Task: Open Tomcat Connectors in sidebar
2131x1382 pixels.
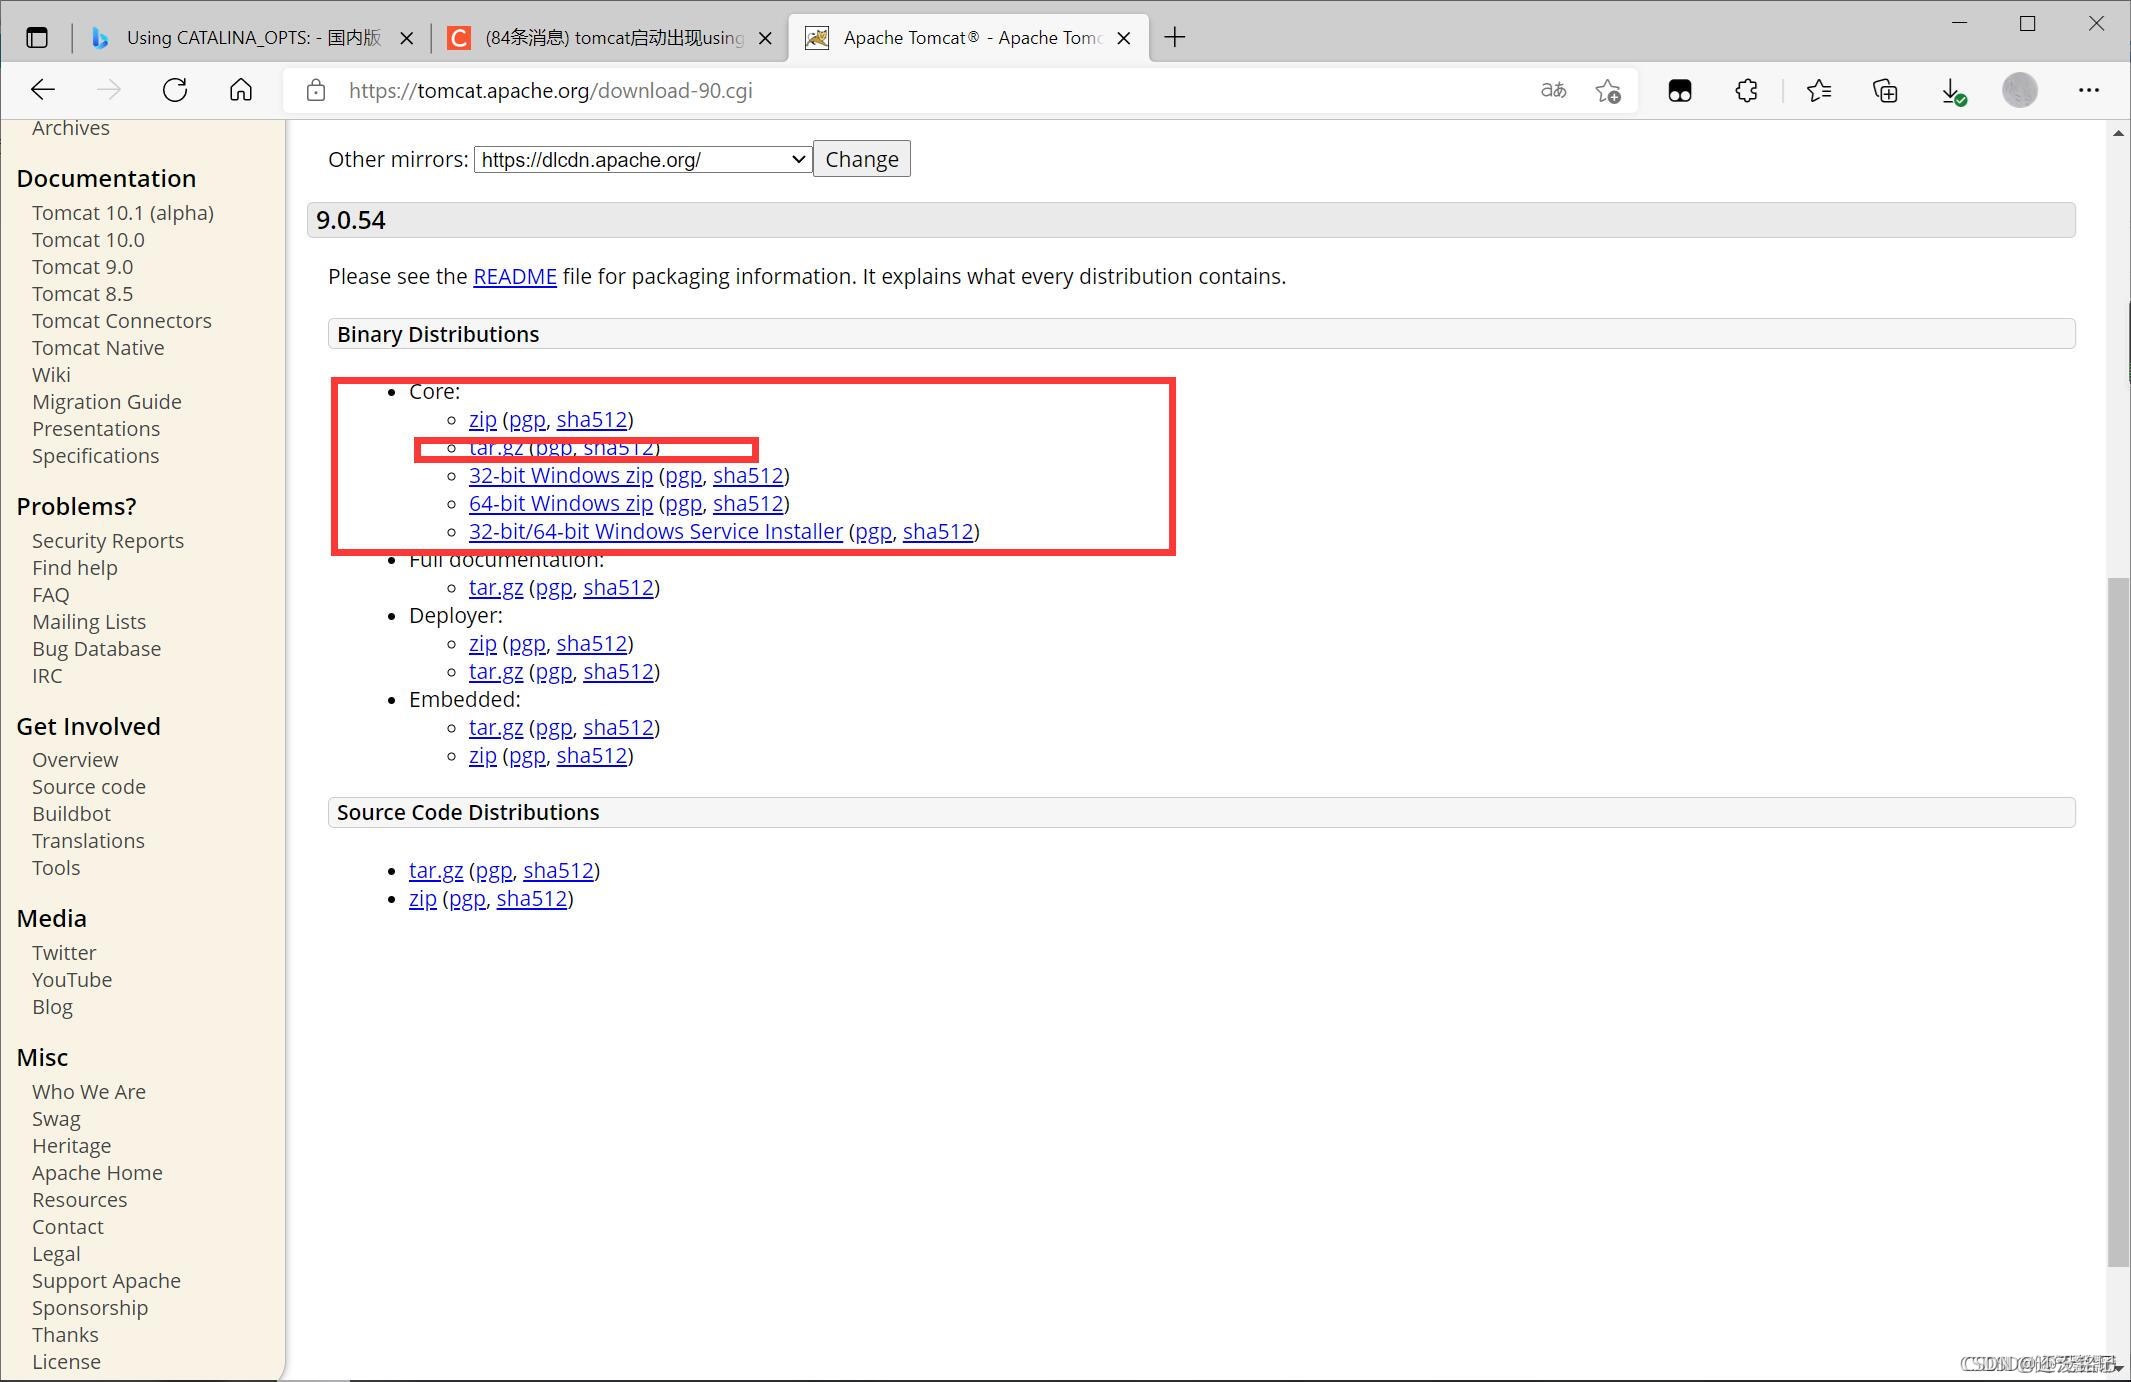Action: click(122, 321)
